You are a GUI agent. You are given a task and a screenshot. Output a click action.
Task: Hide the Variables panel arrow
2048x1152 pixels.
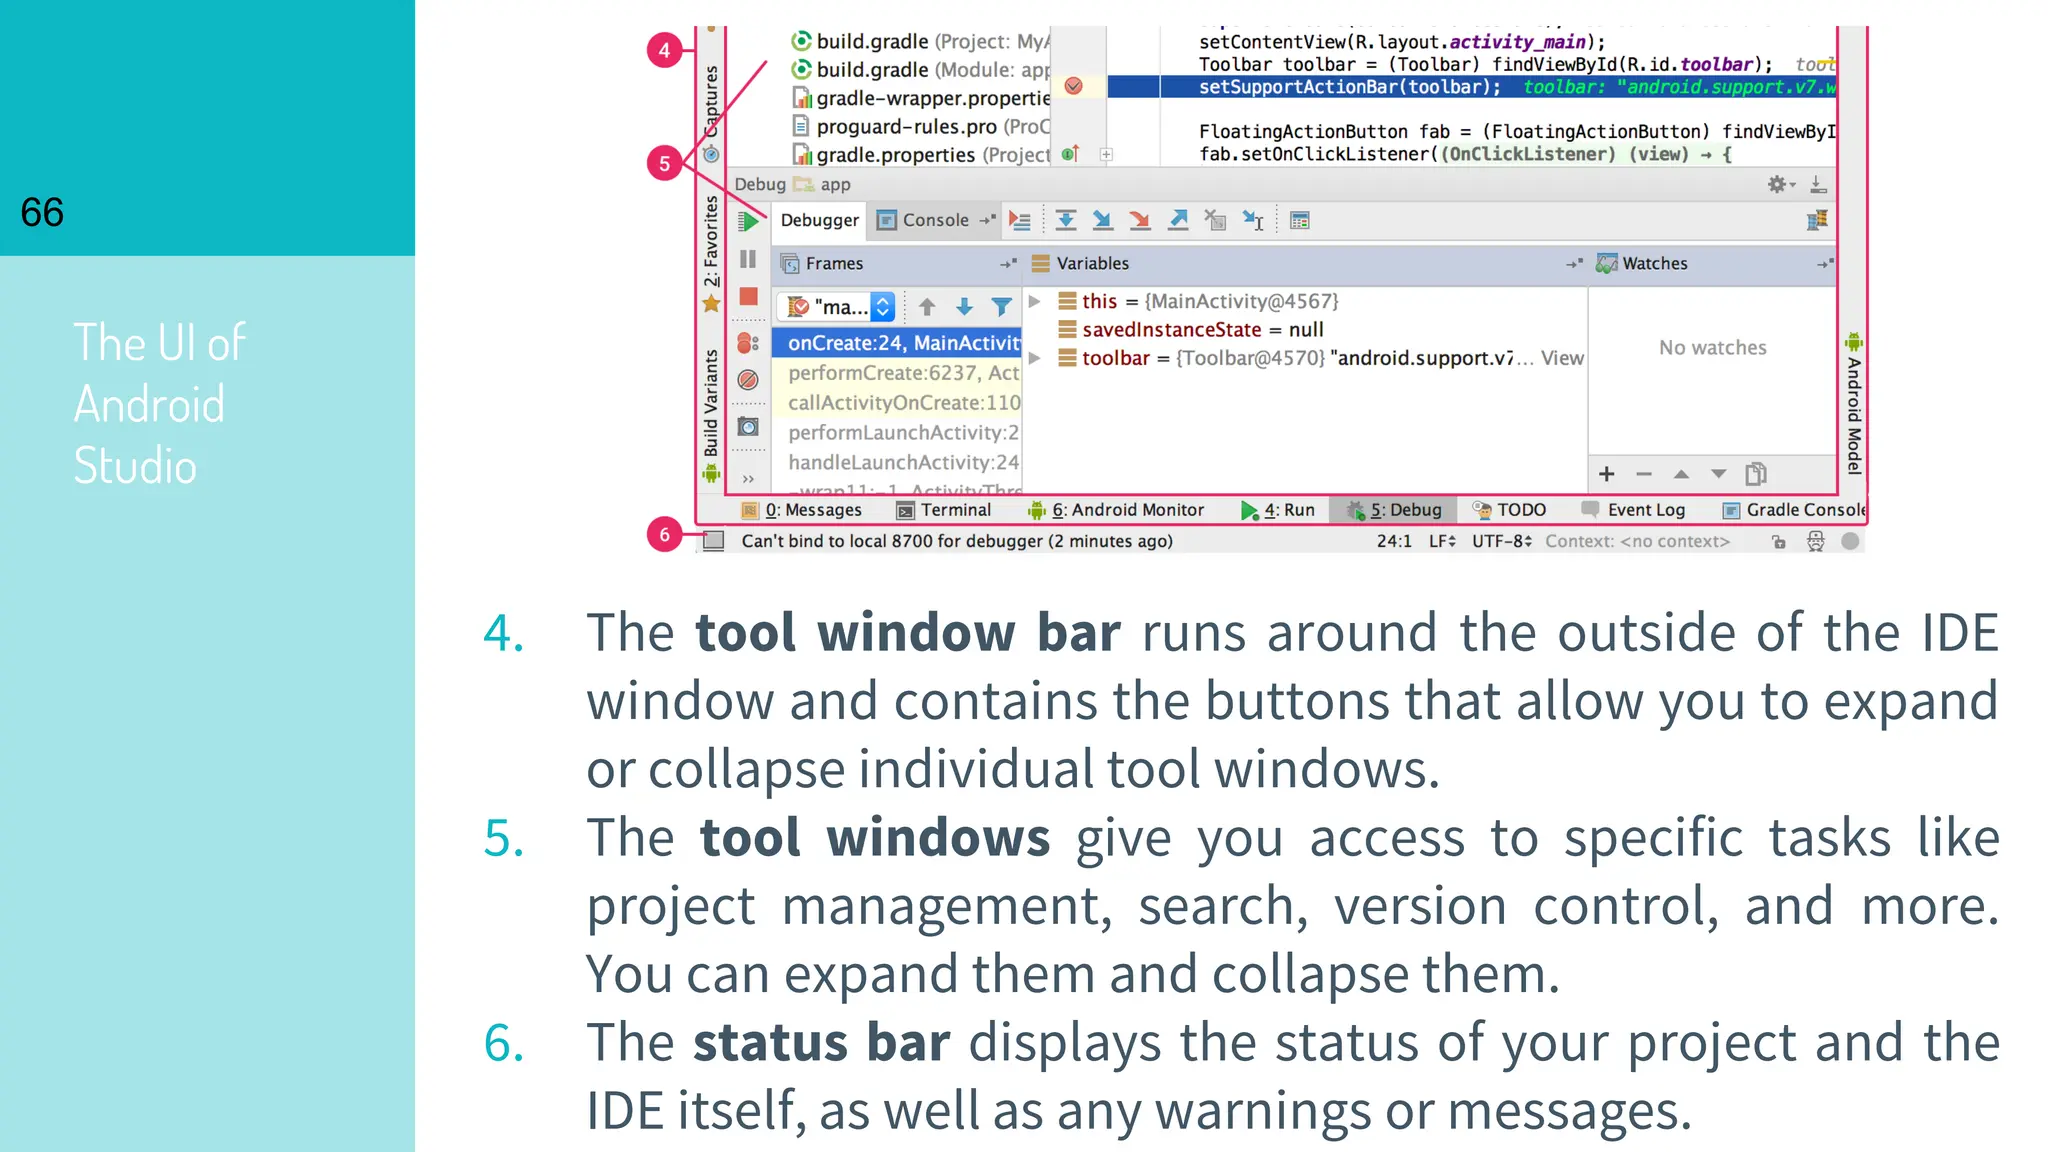point(1574,264)
